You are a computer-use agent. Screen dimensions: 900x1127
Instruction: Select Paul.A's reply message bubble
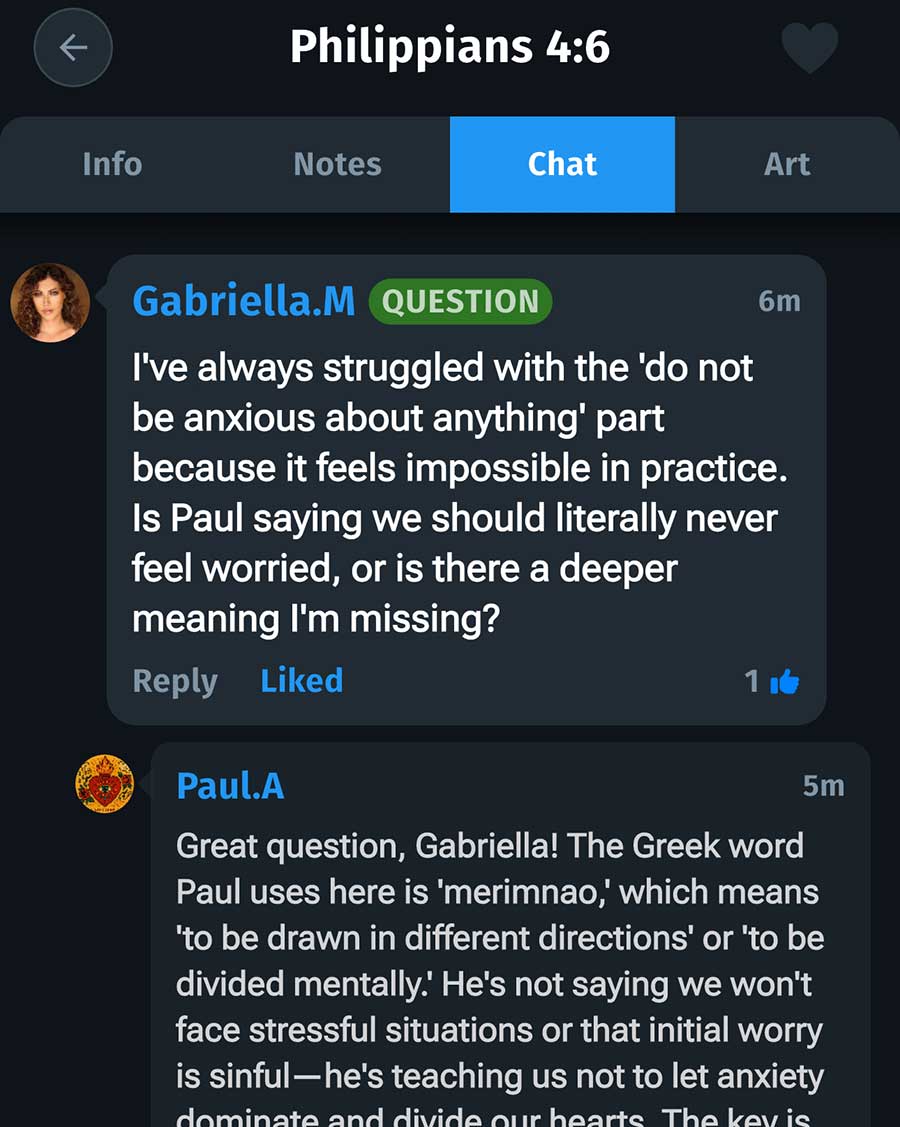coord(500,960)
